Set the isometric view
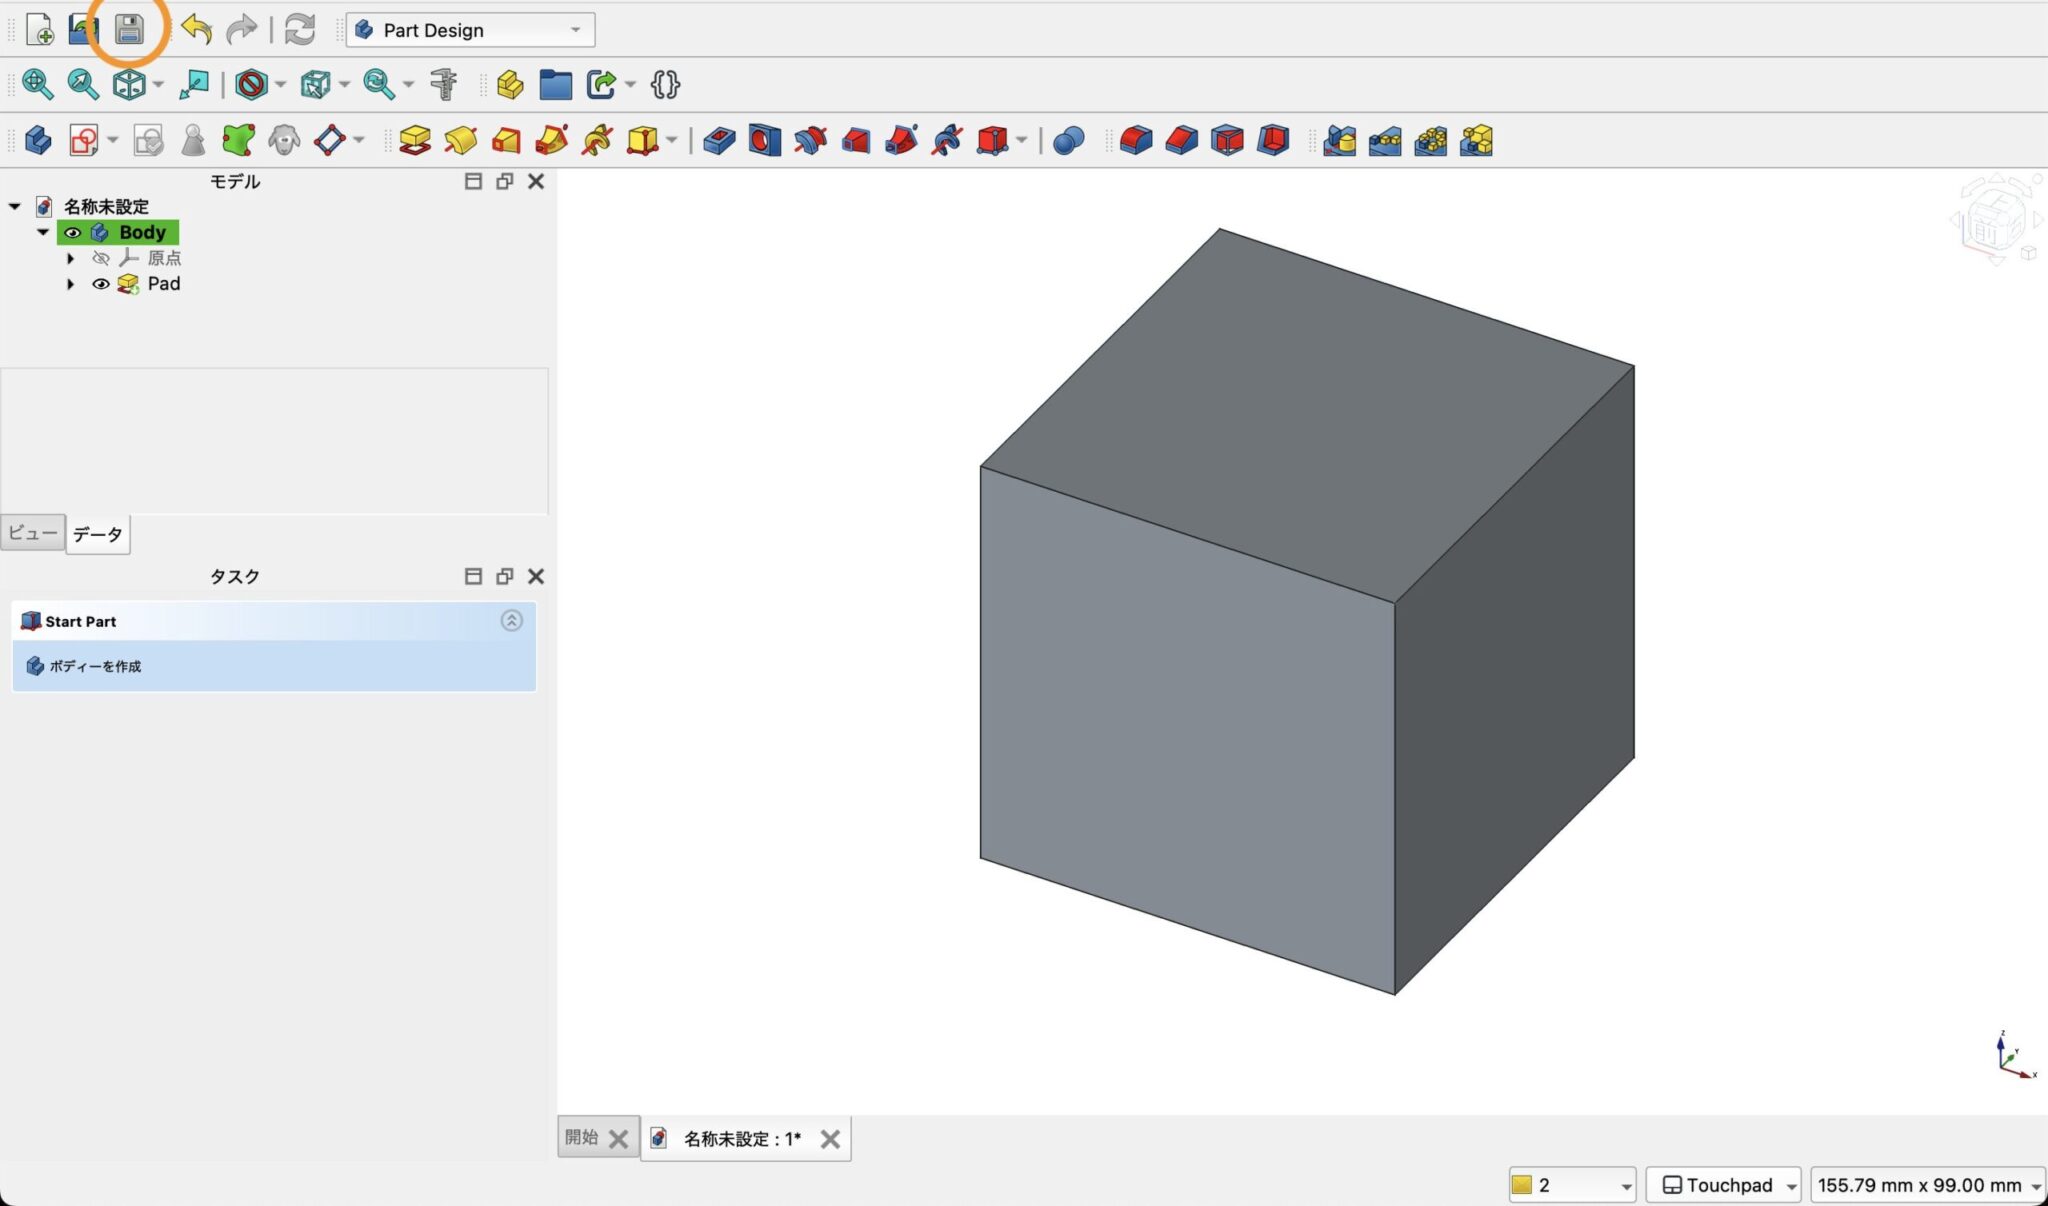2048x1206 pixels. click(x=128, y=85)
